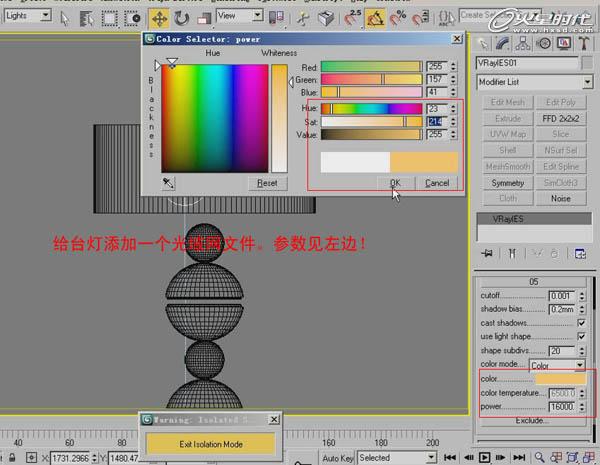Click Play Animation button
The image size is (600, 465).
point(484,458)
